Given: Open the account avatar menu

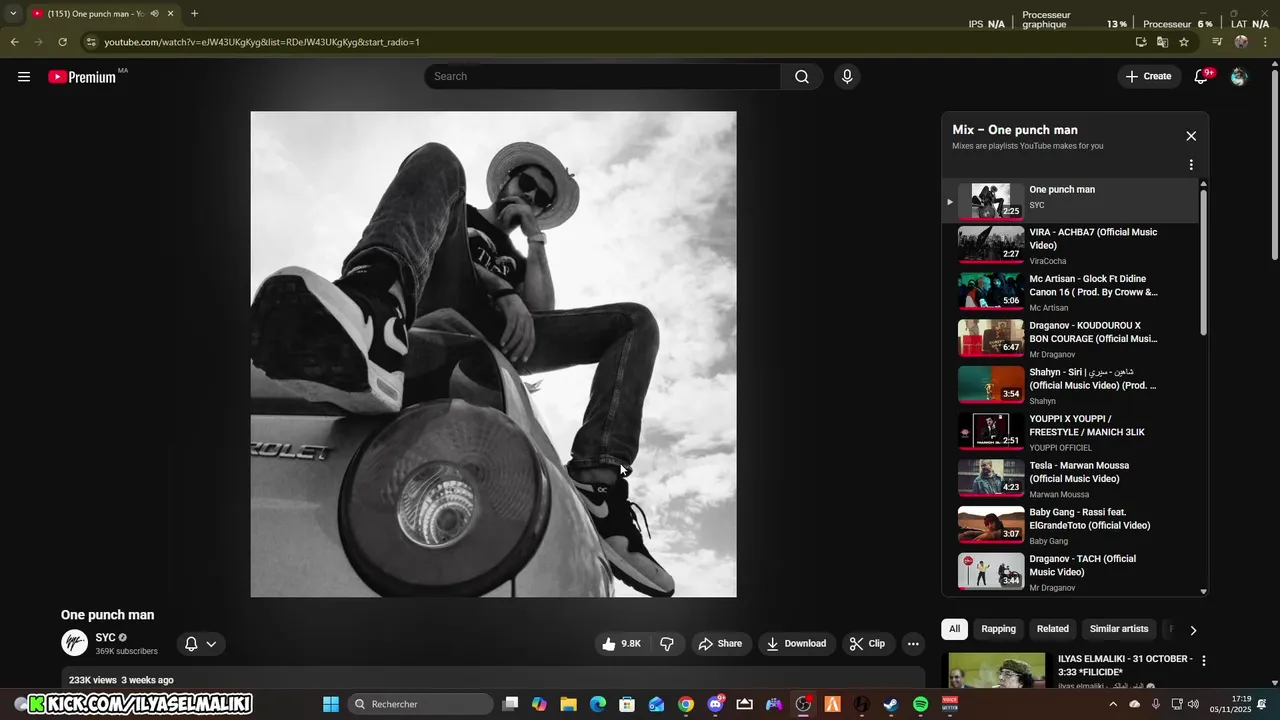Looking at the screenshot, I should [1239, 77].
